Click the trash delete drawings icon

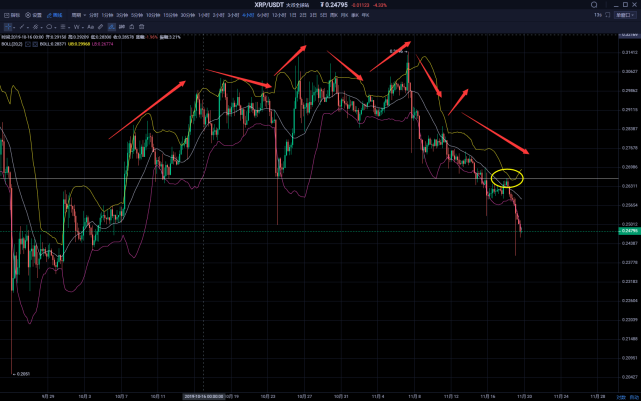pos(141,27)
